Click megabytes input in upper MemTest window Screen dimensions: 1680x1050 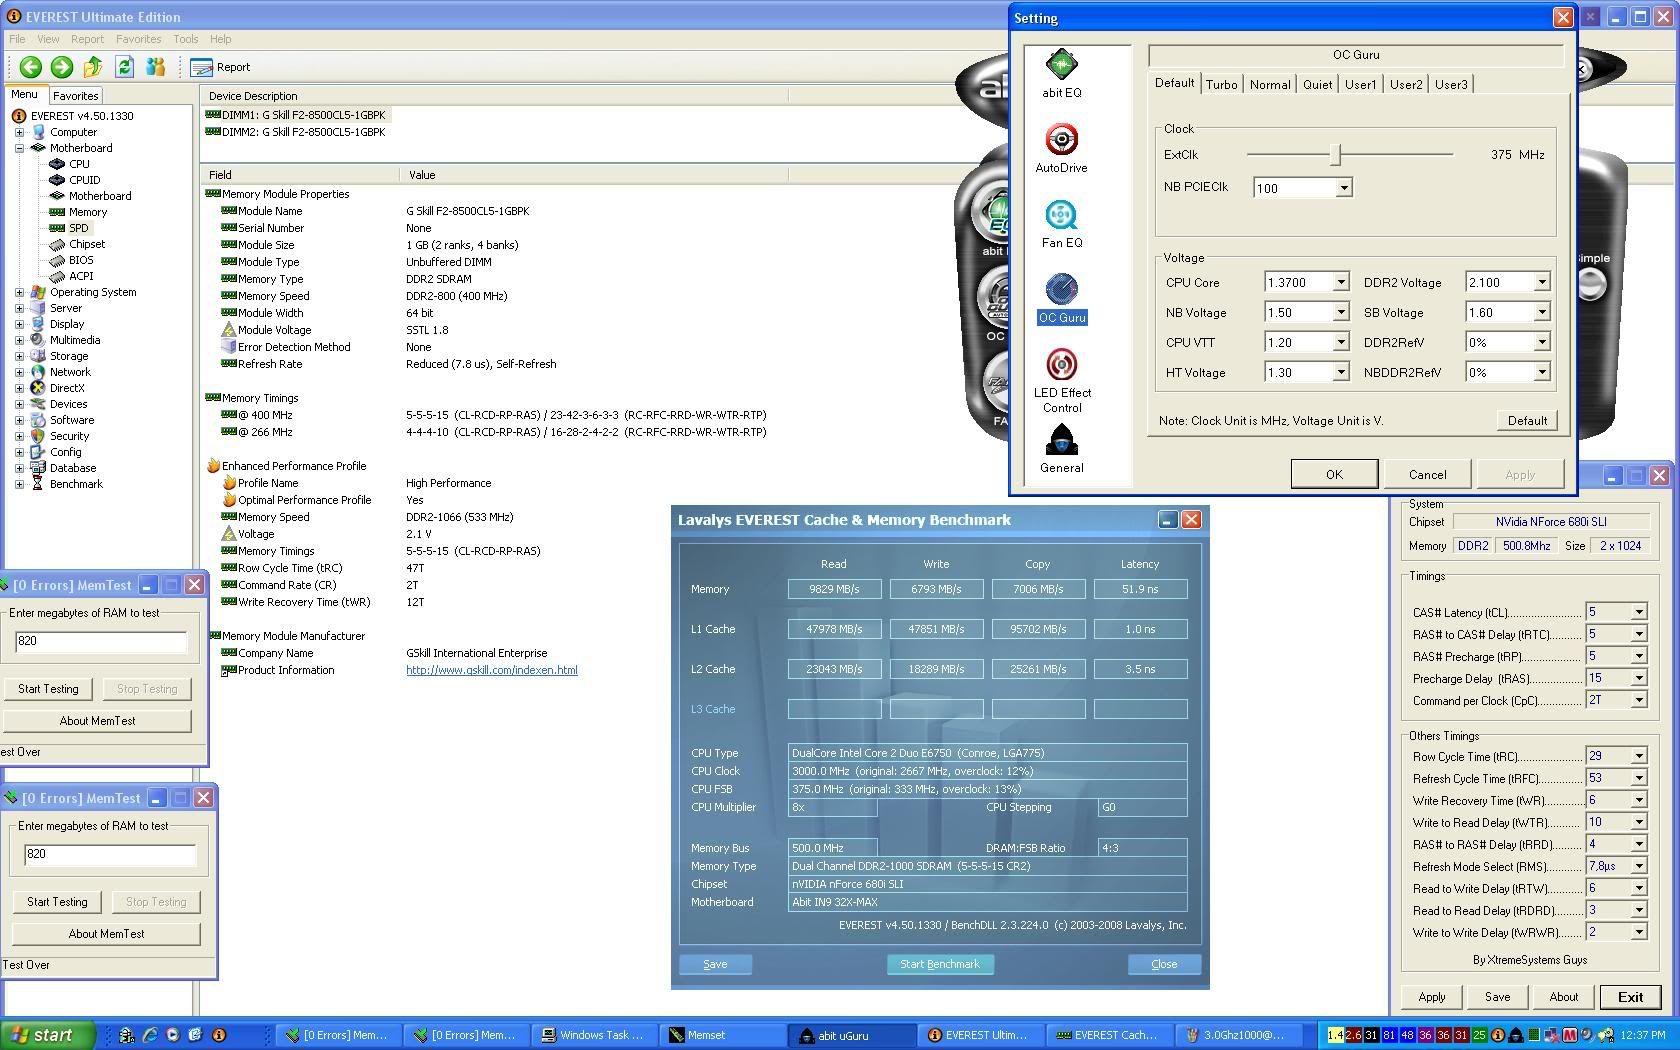click(x=100, y=641)
